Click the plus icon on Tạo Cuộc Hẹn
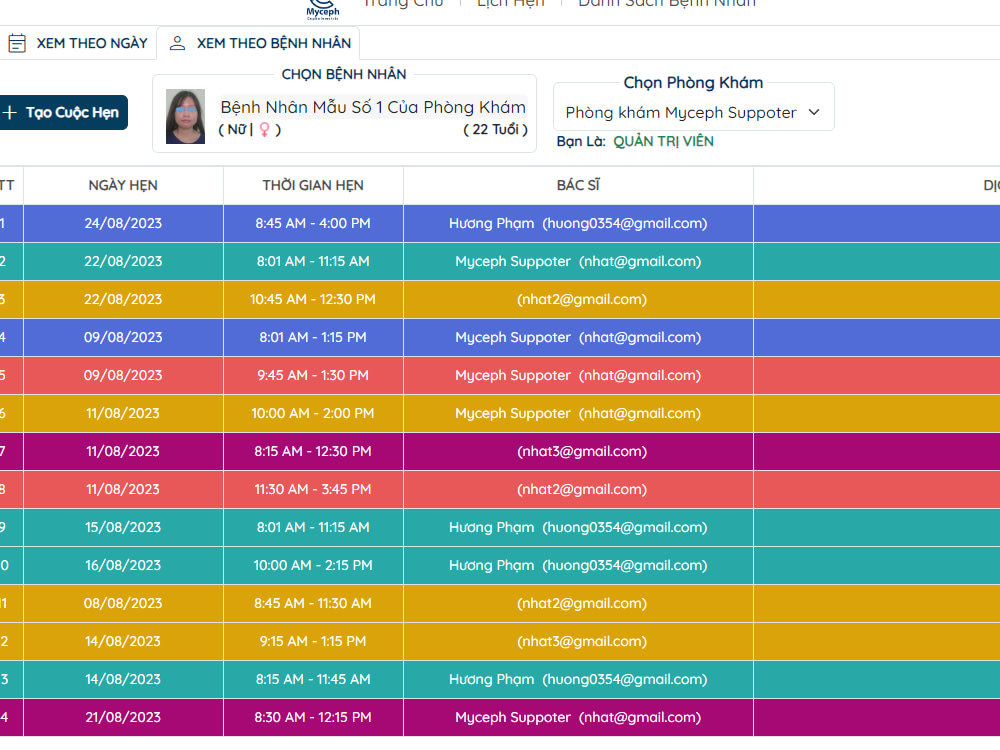The image size is (1000, 750). tap(10, 112)
